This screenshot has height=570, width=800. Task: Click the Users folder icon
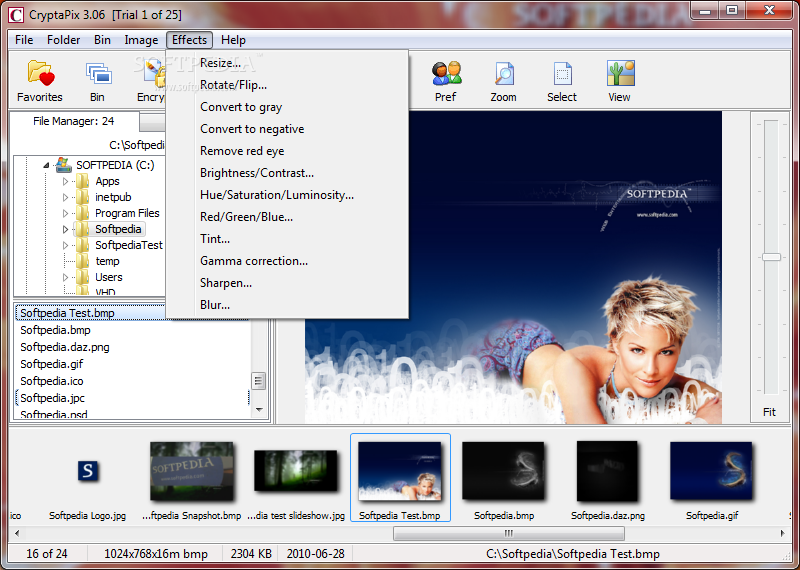pyautogui.click(x=82, y=277)
